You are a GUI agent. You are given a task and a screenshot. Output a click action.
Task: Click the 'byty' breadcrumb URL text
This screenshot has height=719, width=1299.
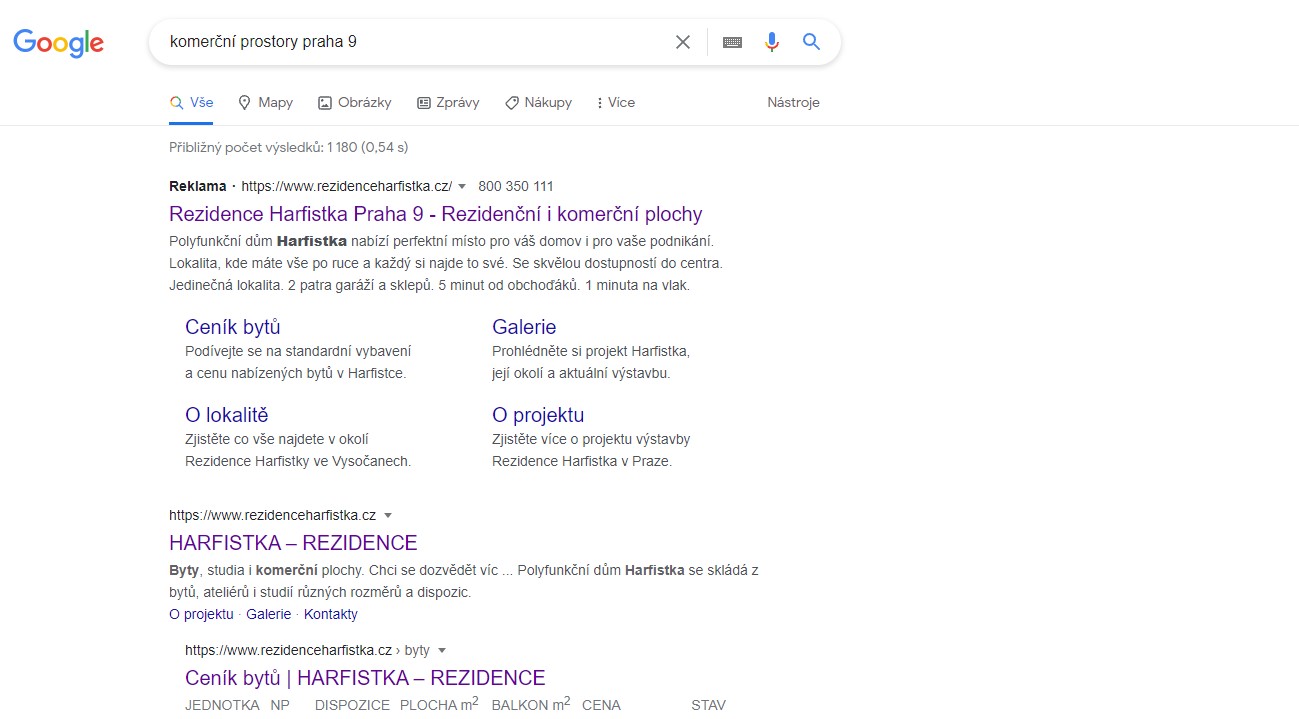pyautogui.click(x=417, y=650)
